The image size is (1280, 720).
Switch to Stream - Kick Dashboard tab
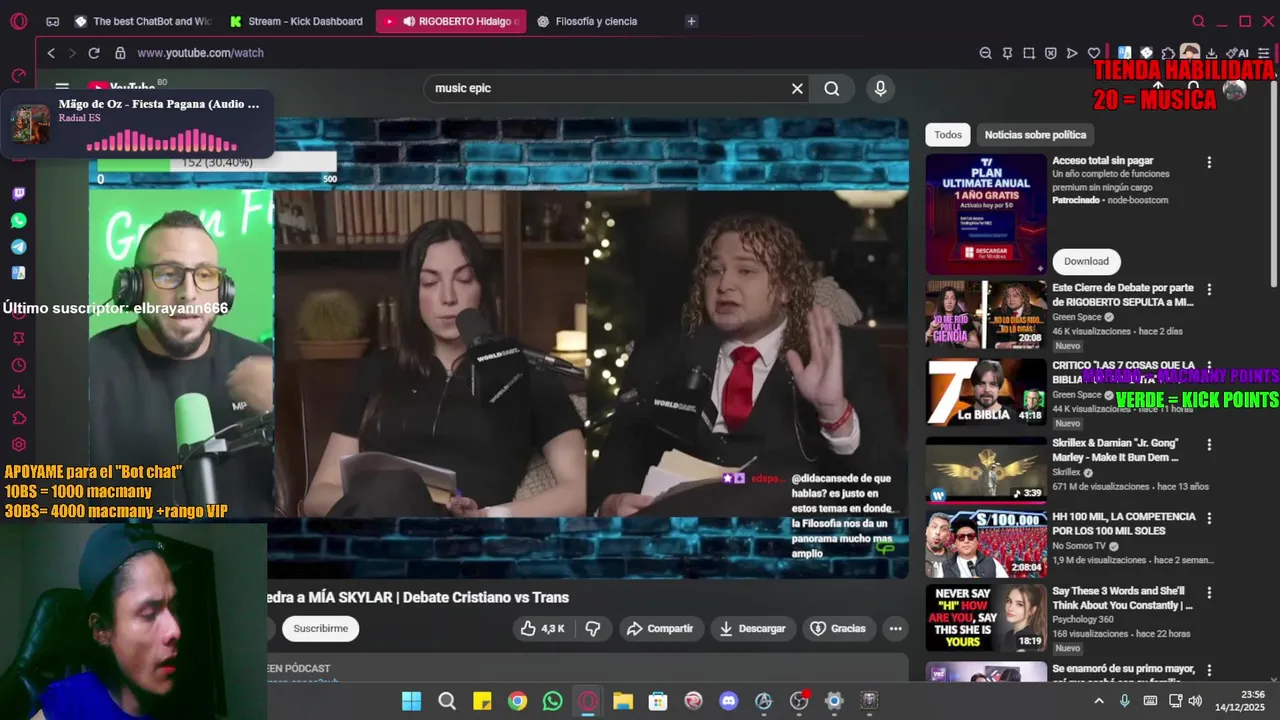point(297,21)
